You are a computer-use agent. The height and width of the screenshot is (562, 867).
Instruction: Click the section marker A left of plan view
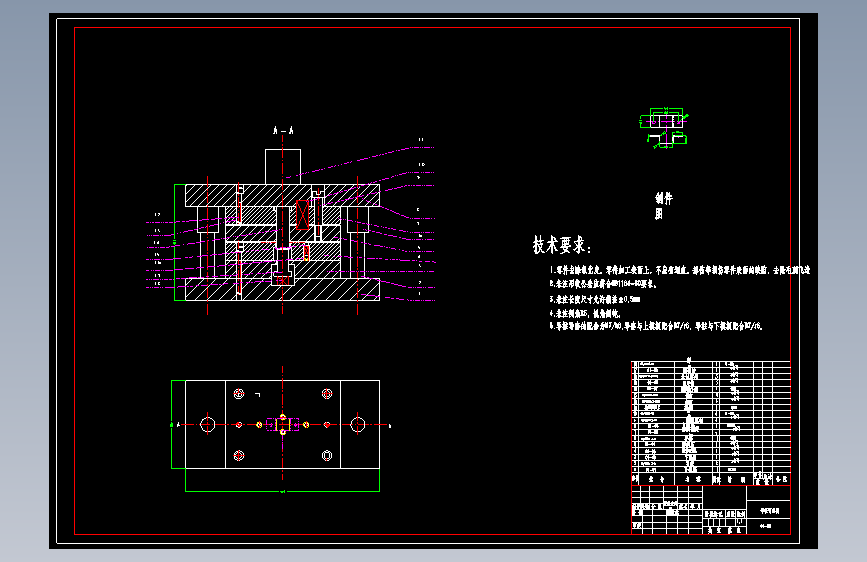tap(178, 424)
